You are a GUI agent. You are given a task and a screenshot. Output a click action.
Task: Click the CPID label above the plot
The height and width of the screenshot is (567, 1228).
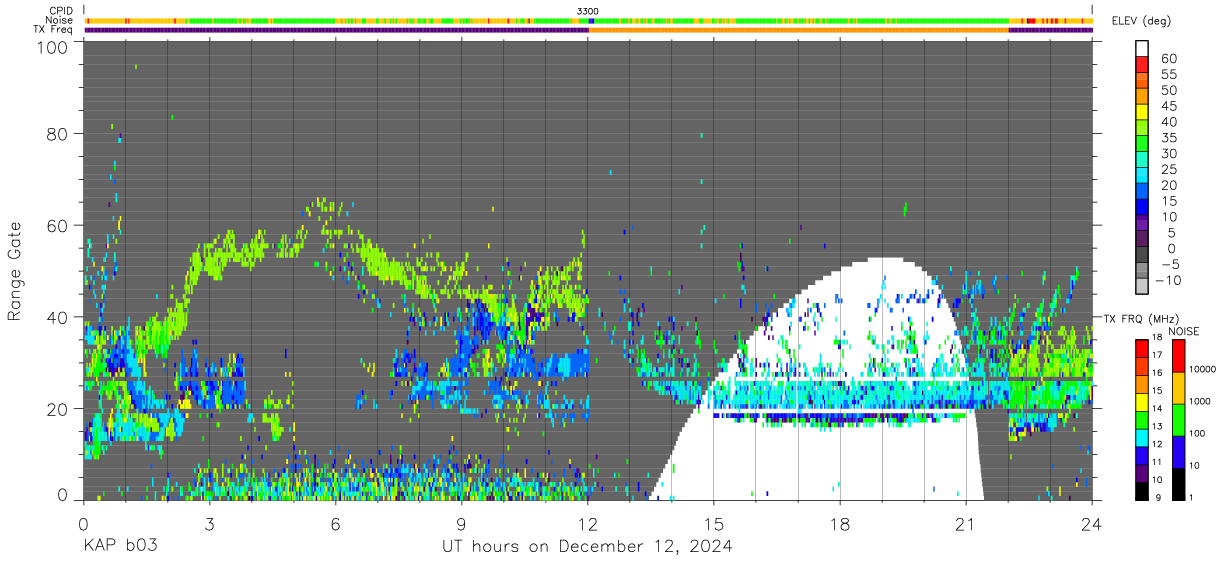point(61,10)
